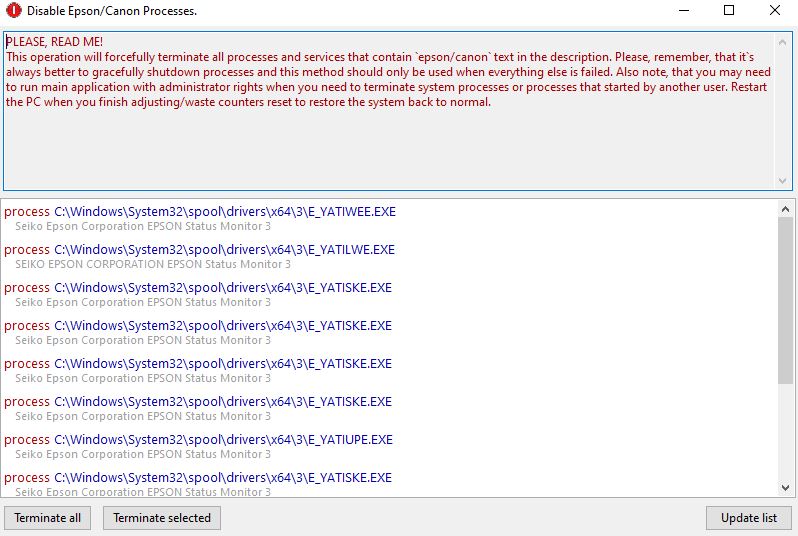Select the E_YATILWE.EXE process entry

224,250
